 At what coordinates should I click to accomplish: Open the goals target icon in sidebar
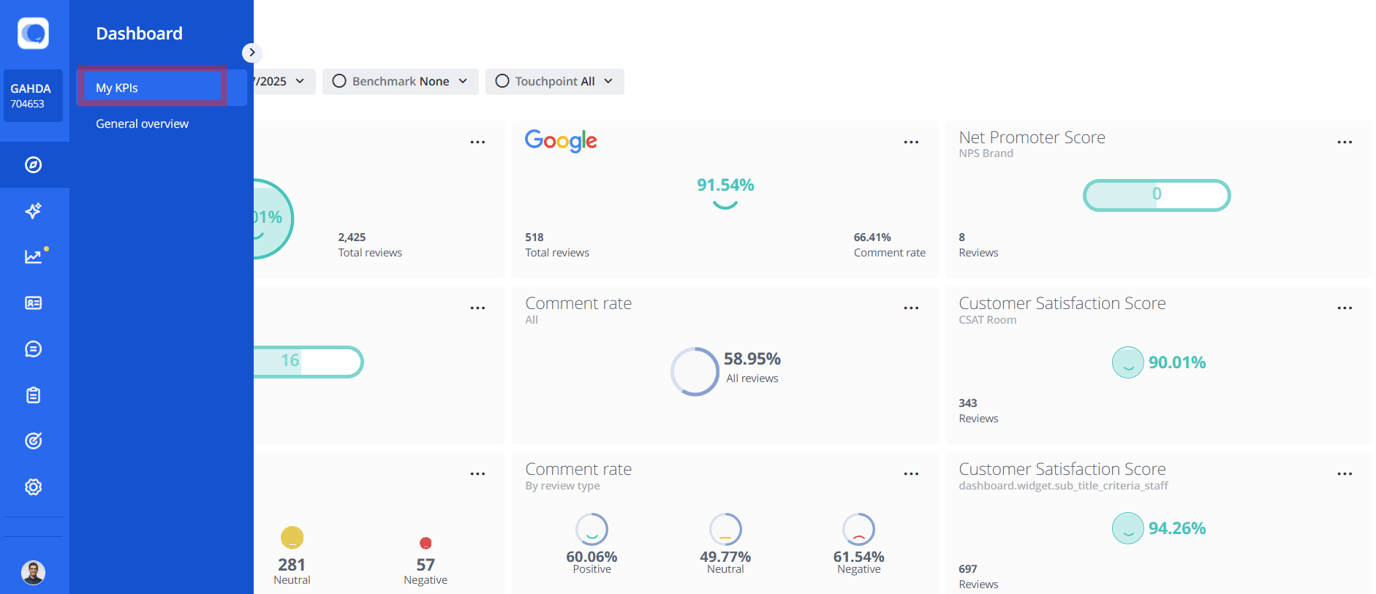pyautogui.click(x=33, y=440)
